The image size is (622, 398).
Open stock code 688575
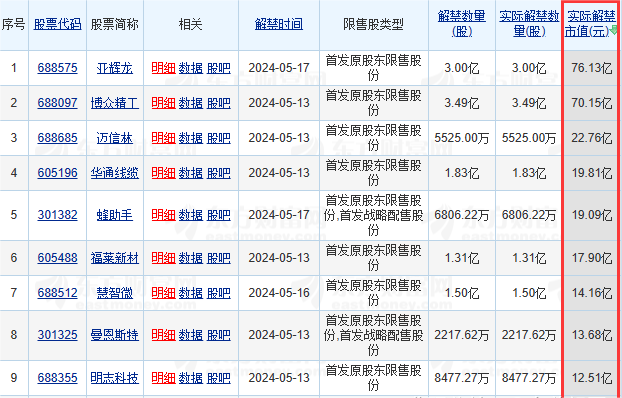tap(58, 68)
